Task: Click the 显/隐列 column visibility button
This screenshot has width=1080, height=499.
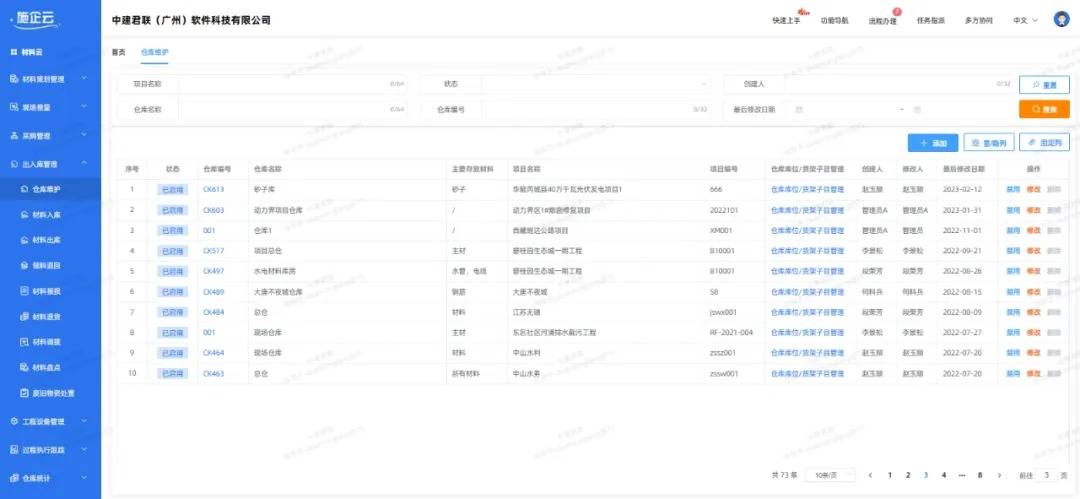Action: click(988, 143)
